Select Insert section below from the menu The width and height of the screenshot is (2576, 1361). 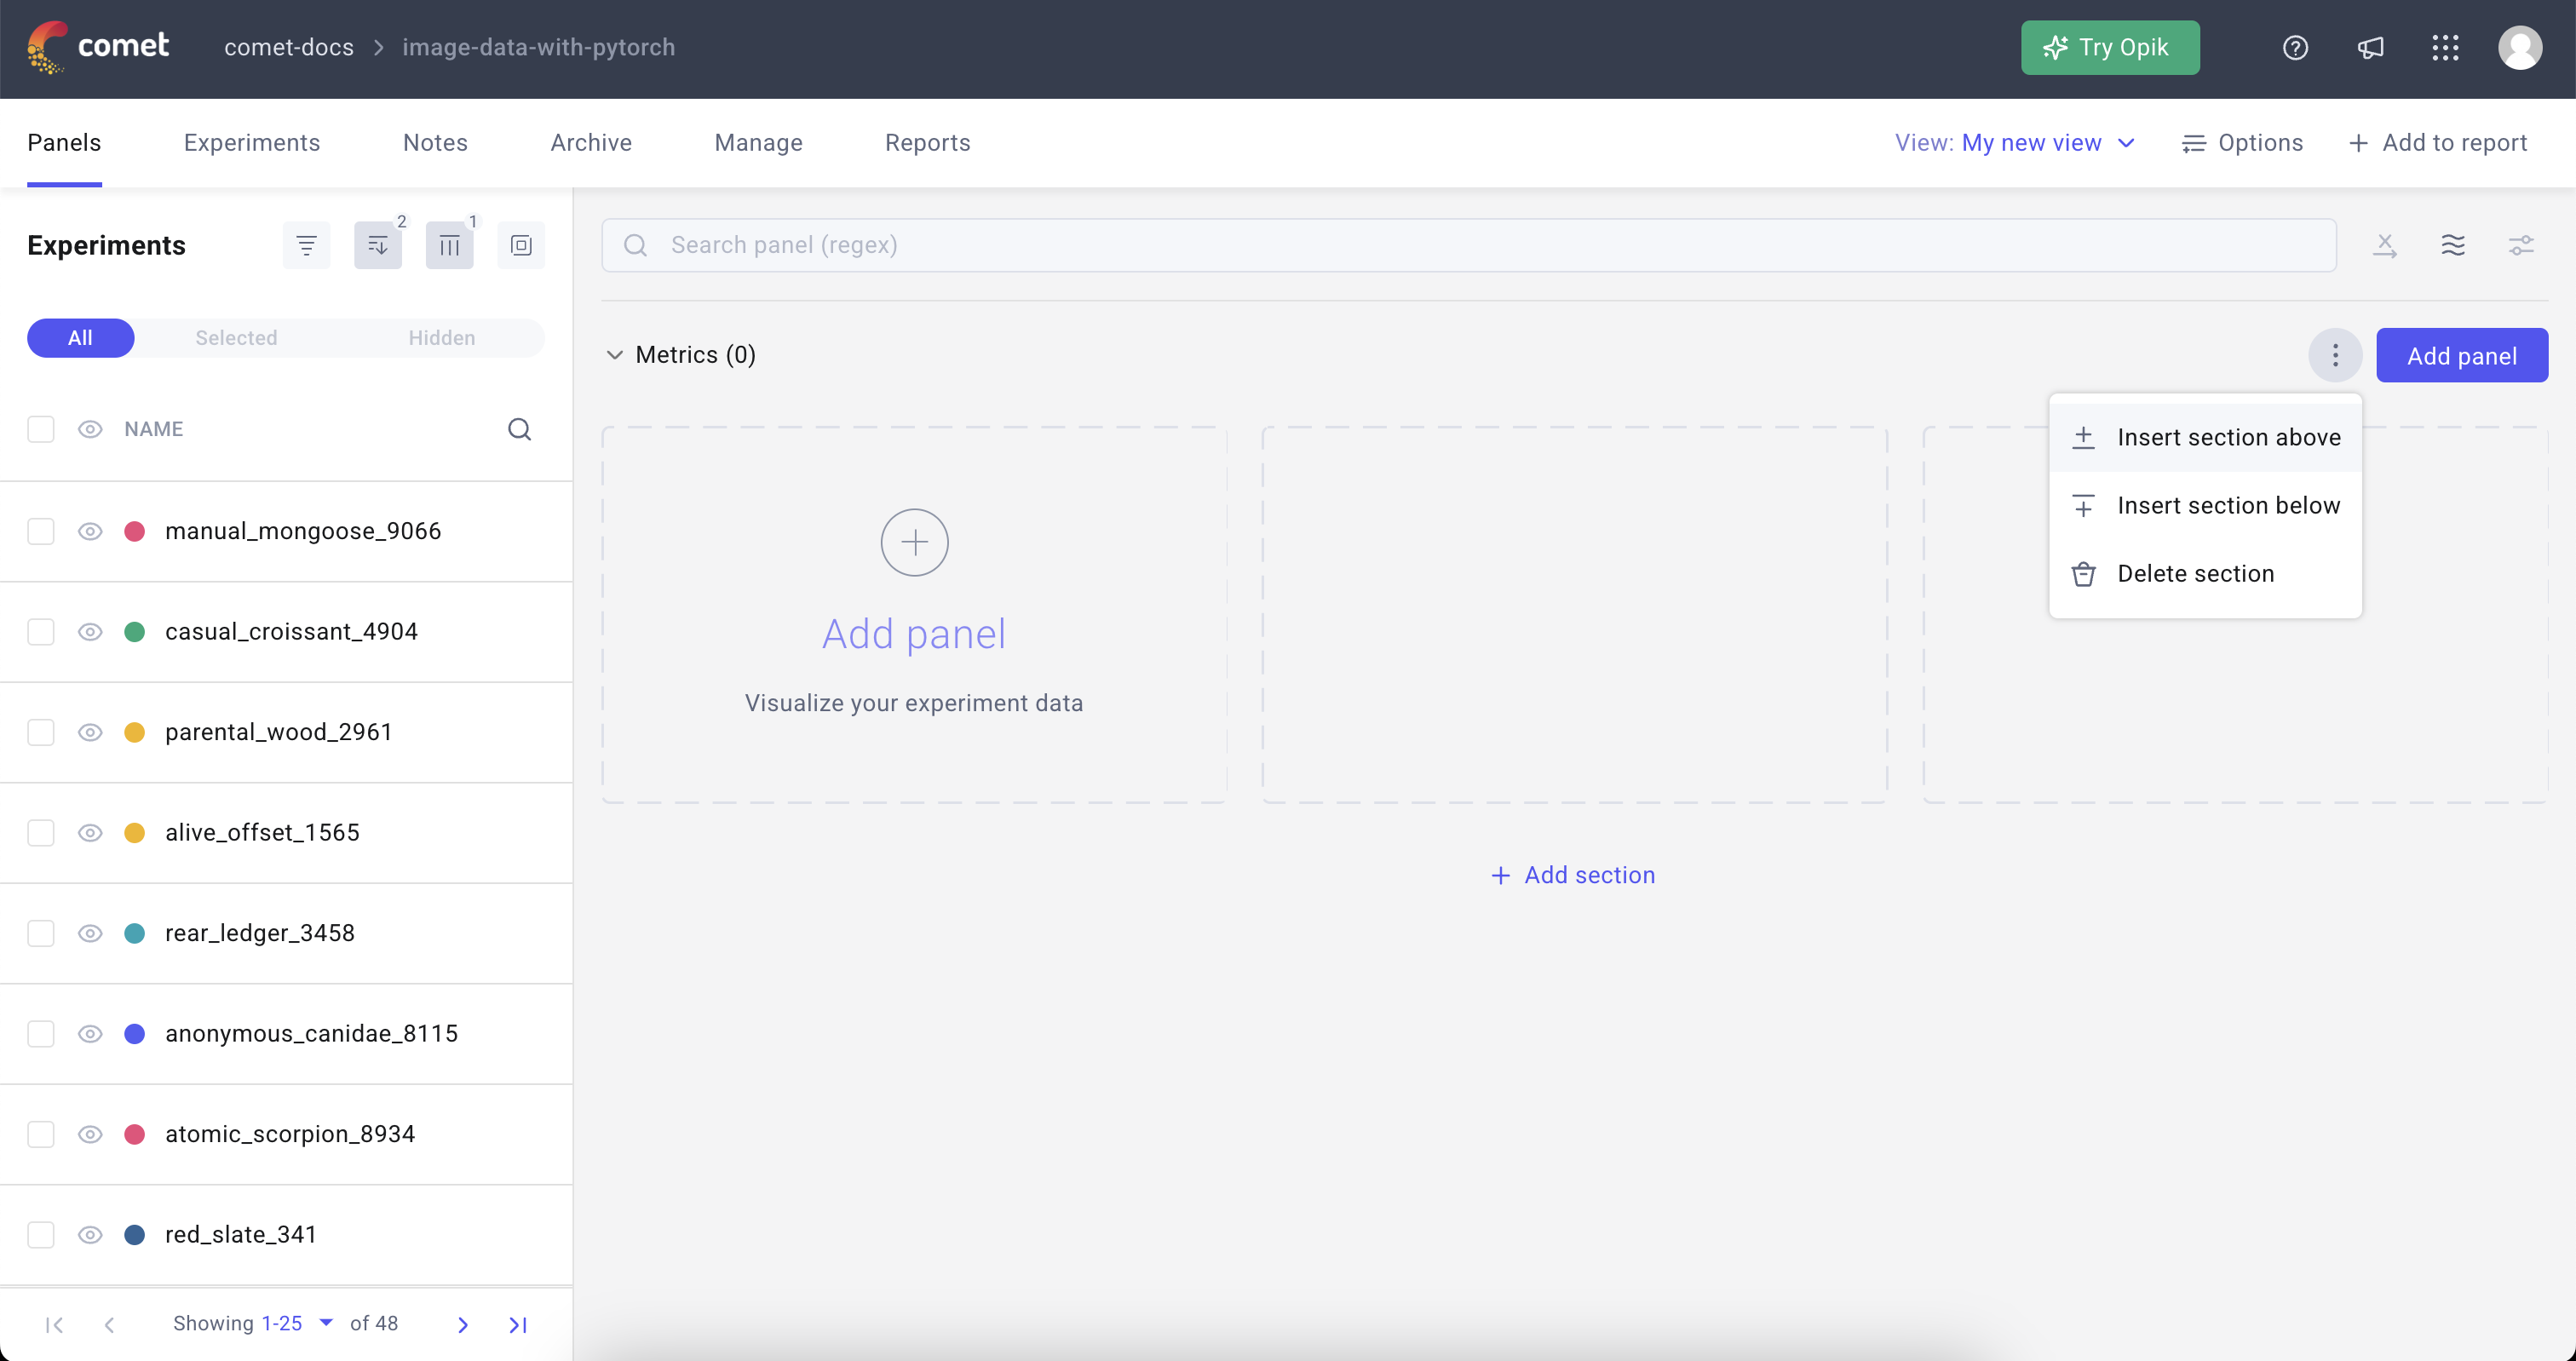pyautogui.click(x=2206, y=505)
